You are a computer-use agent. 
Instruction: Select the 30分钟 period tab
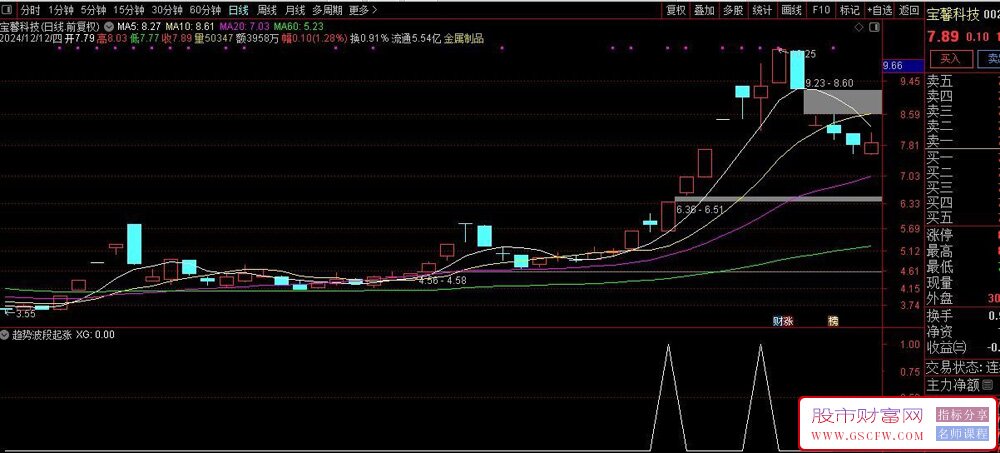pyautogui.click(x=167, y=10)
